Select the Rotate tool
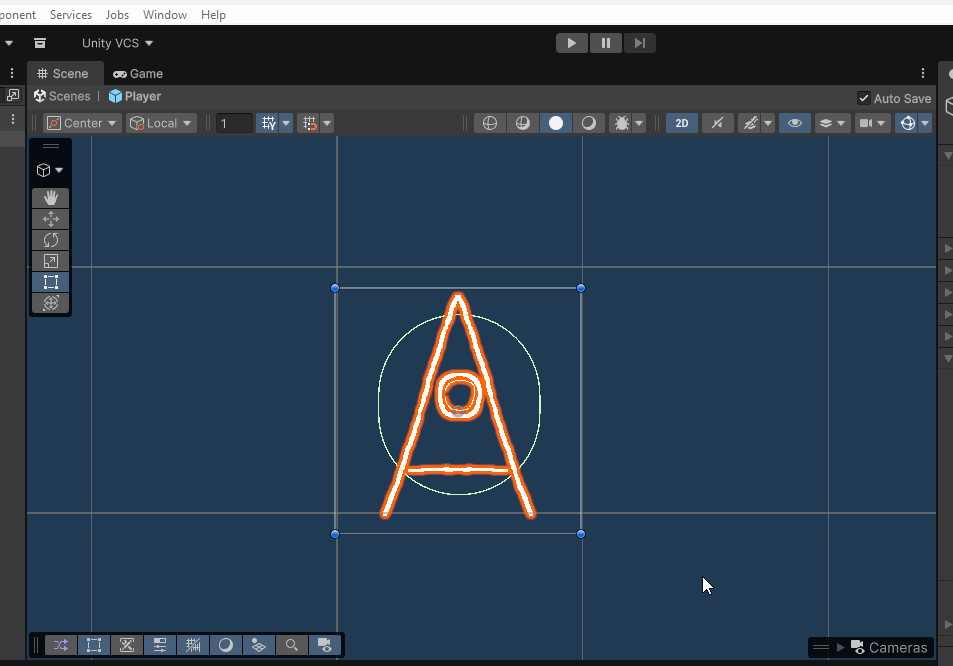Screen dimensions: 953x666 pyautogui.click(x=50, y=240)
